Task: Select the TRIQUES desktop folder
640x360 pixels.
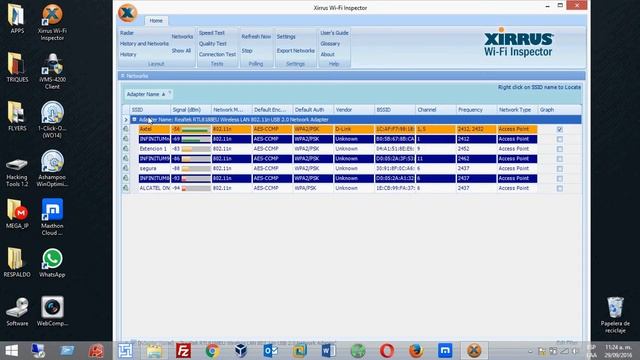Action: 17,67
